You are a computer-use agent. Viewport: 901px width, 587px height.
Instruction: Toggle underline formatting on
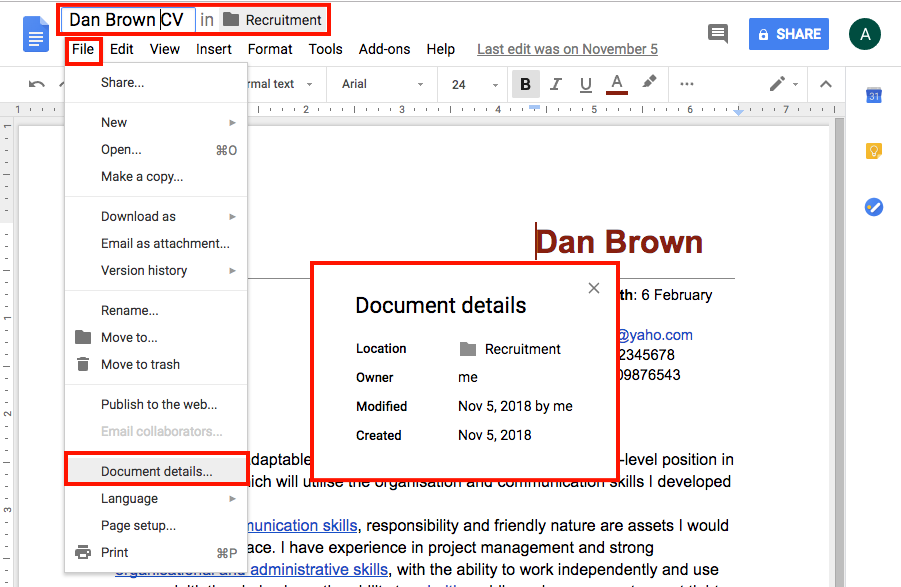click(x=588, y=84)
